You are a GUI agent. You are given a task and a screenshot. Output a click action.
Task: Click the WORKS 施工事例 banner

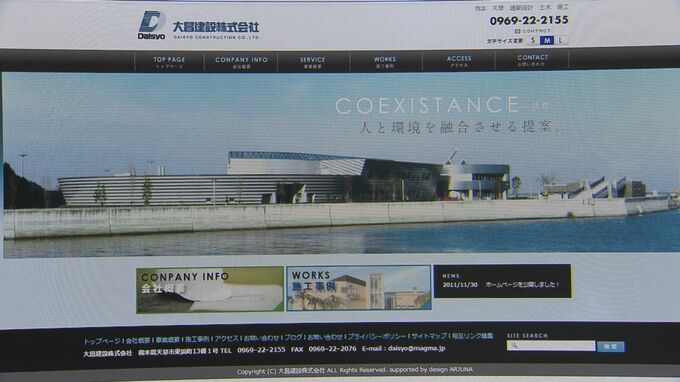point(359,288)
